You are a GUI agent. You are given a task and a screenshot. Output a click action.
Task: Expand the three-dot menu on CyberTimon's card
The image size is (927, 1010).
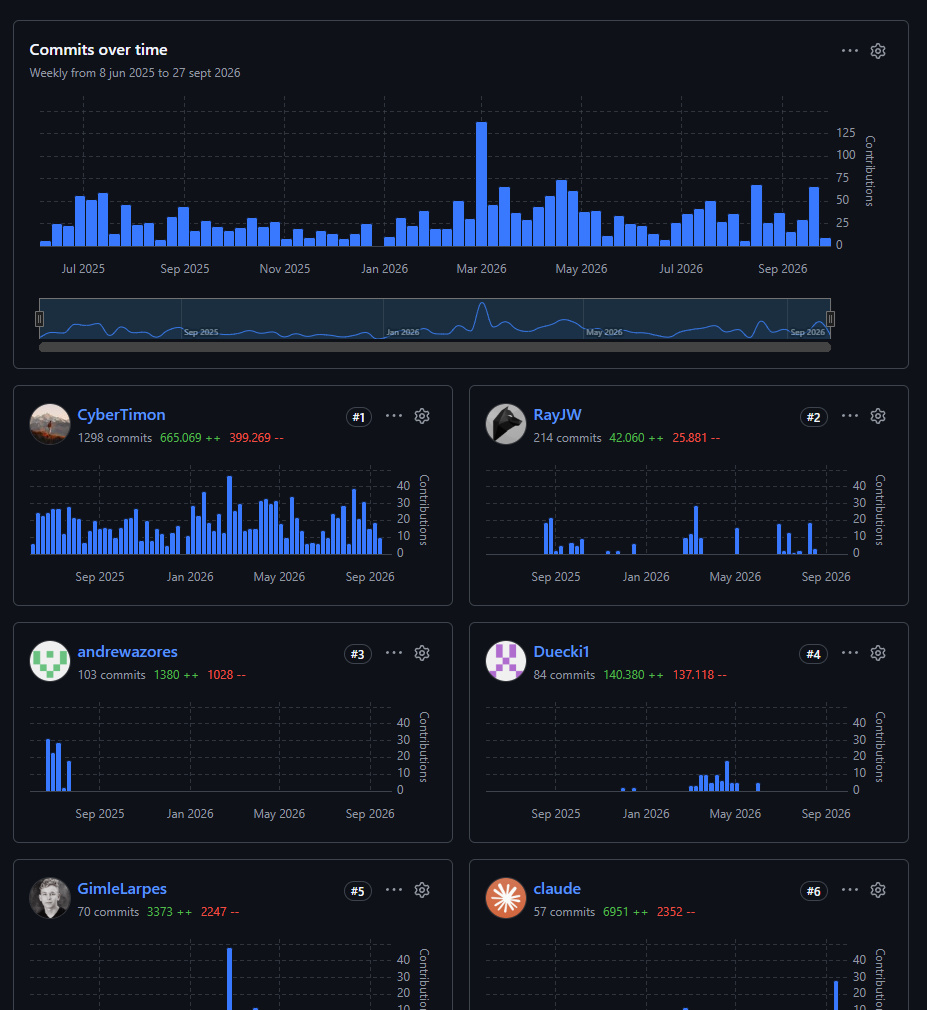coord(394,415)
